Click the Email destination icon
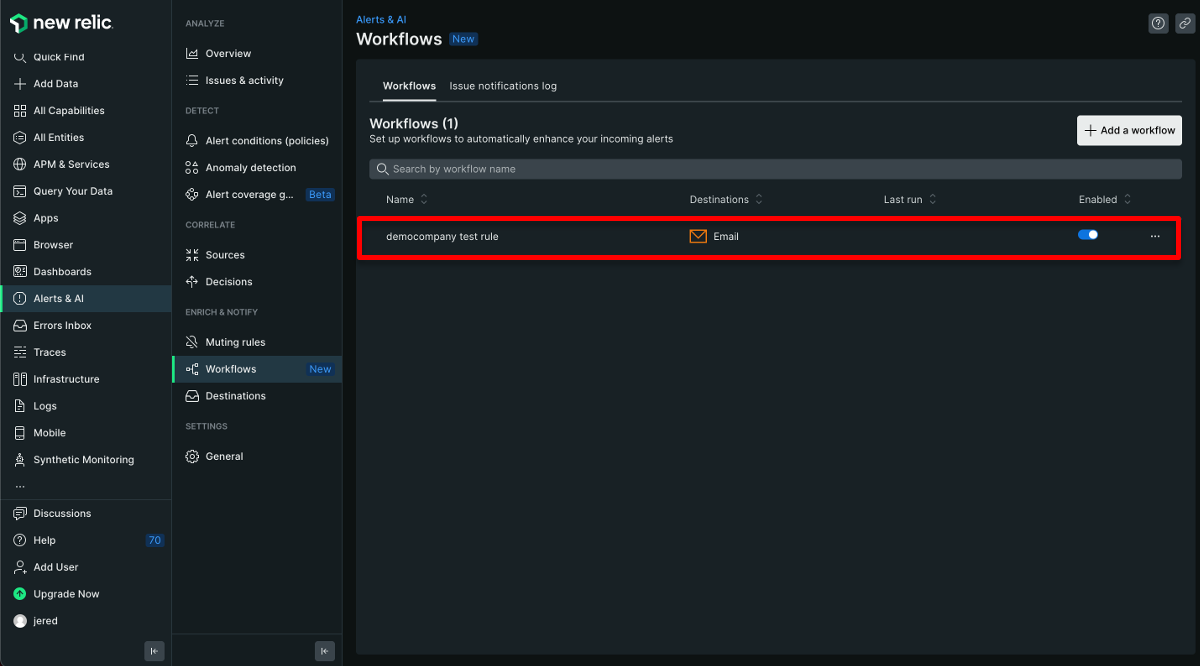 pos(695,236)
